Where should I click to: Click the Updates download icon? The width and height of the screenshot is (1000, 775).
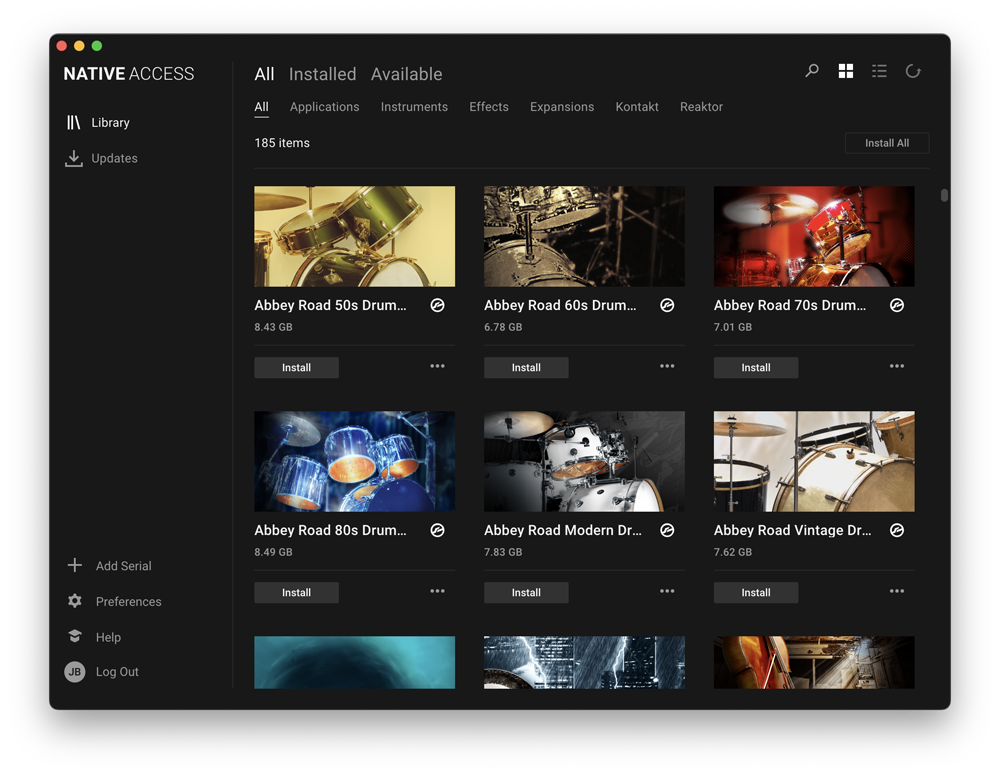point(74,158)
